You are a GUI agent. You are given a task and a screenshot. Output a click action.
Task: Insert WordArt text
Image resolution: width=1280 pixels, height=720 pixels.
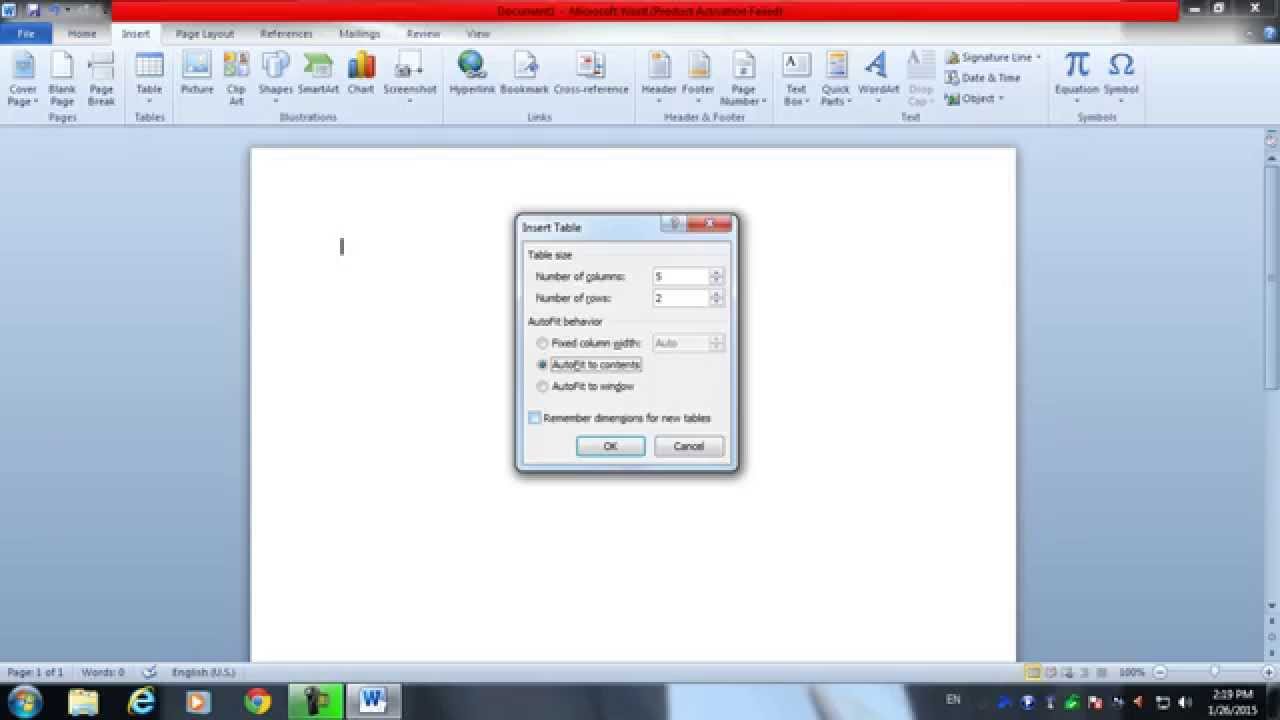pos(878,80)
